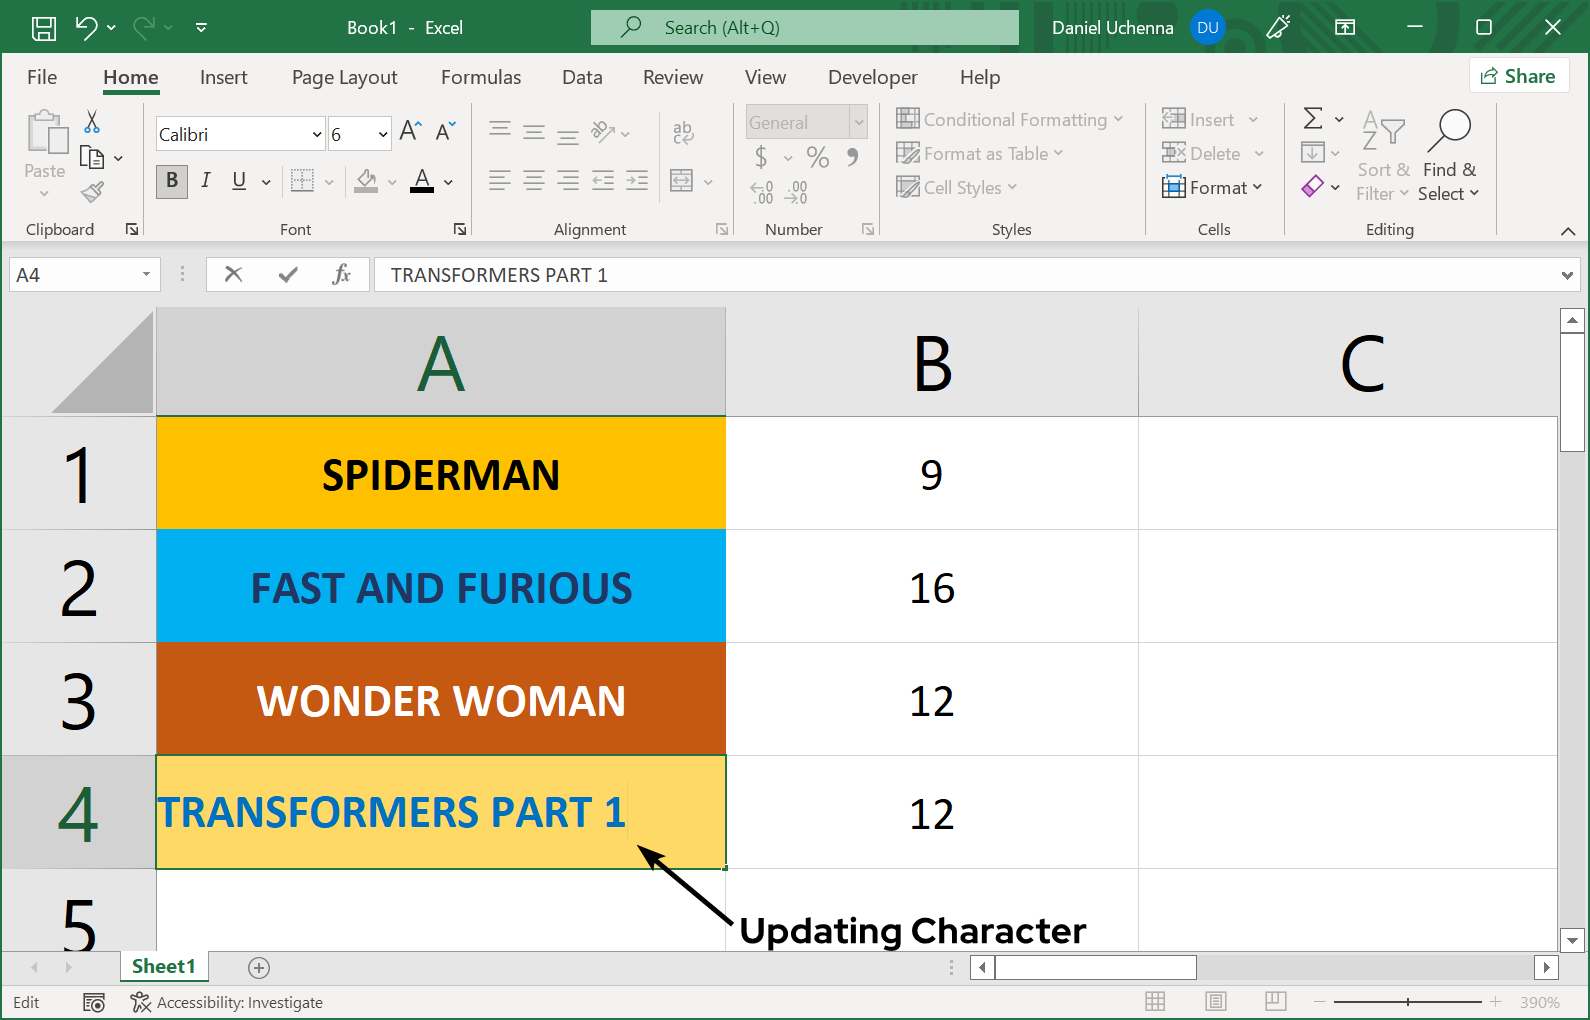Open the Format cells dropdown

pyautogui.click(x=1212, y=187)
